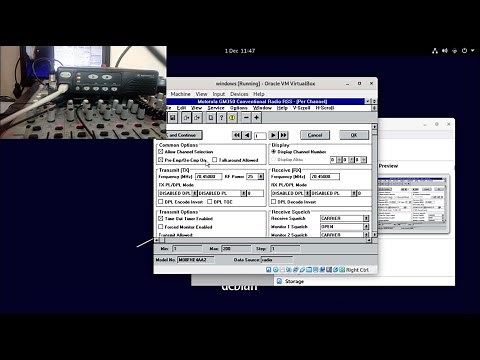480x360 pixels.
Task: Open the VirtualBox Devices menu
Action: (x=239, y=94)
